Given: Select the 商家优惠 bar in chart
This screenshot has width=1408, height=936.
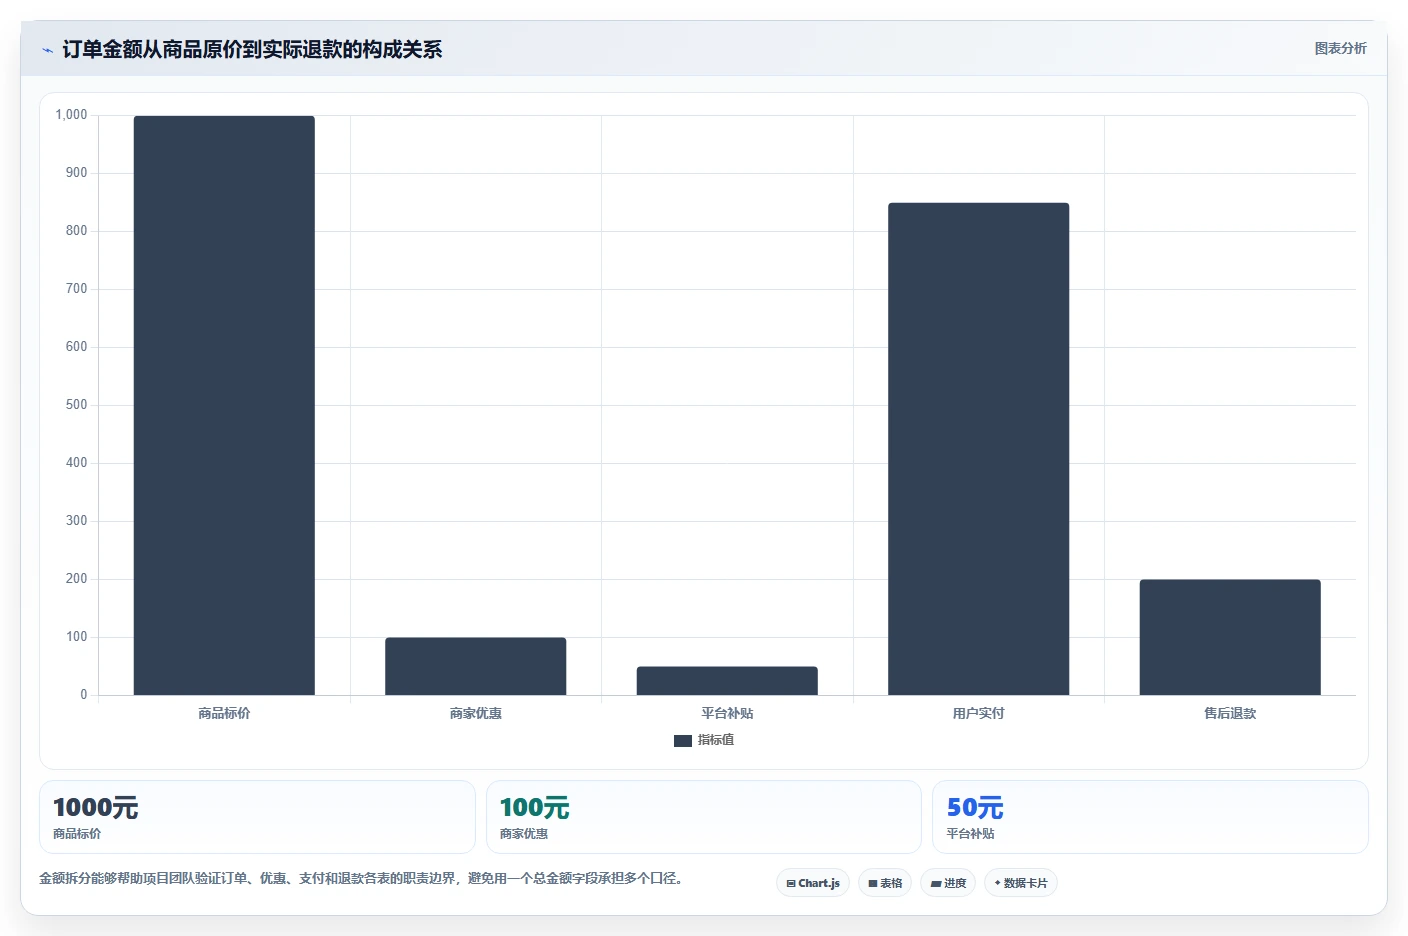Looking at the screenshot, I should click(x=476, y=666).
